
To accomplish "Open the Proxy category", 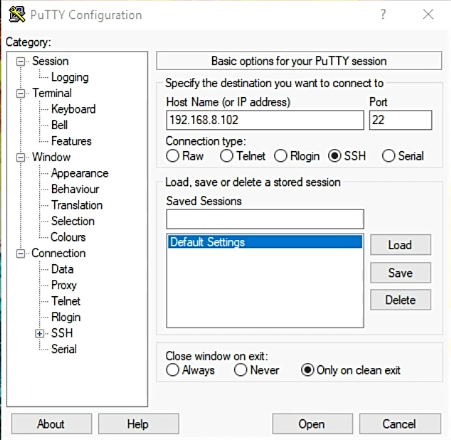I will click(x=64, y=285).
